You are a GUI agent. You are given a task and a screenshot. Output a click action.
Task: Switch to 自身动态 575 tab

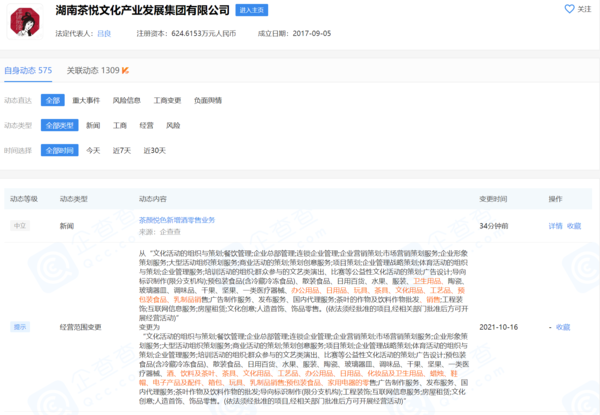point(28,70)
